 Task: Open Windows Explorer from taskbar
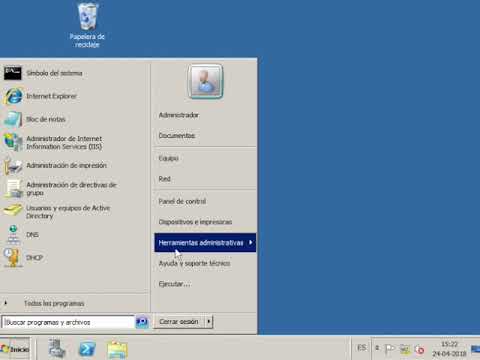117,350
